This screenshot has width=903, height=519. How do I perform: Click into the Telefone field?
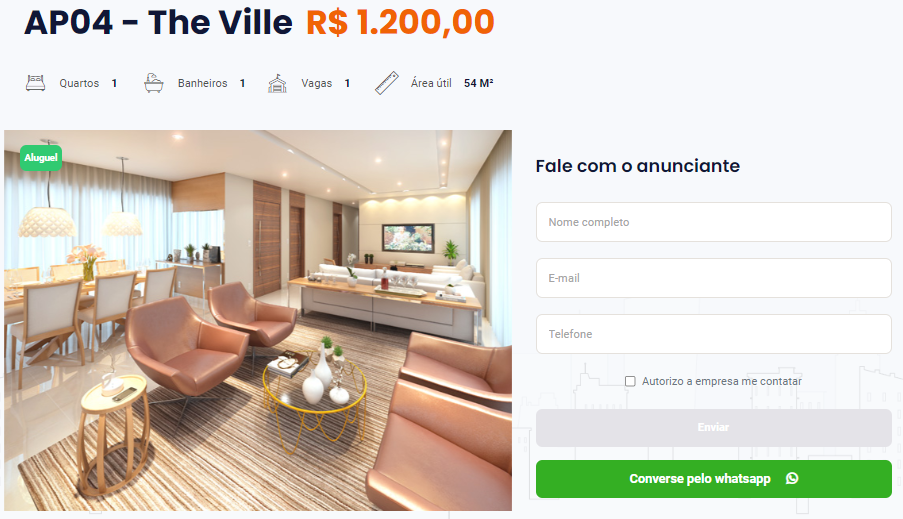[x=714, y=334]
